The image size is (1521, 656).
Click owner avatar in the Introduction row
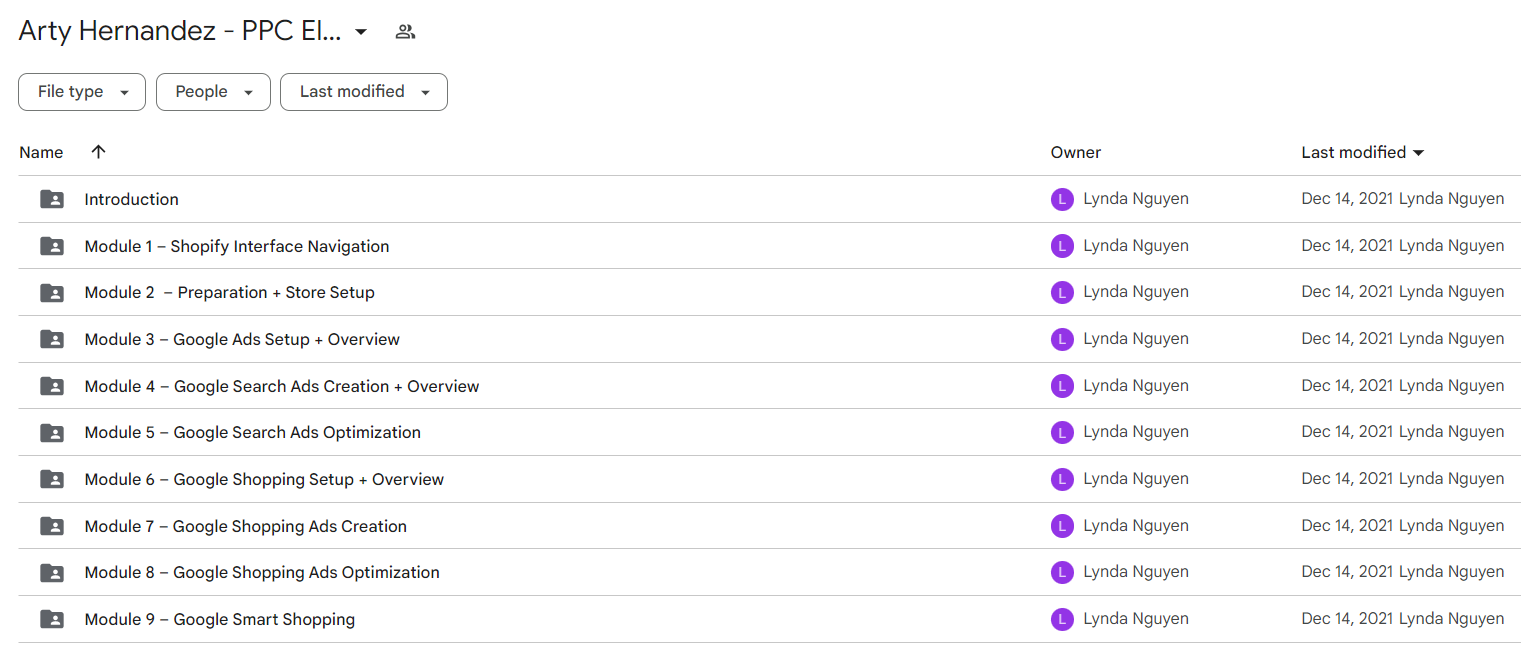tap(1062, 199)
